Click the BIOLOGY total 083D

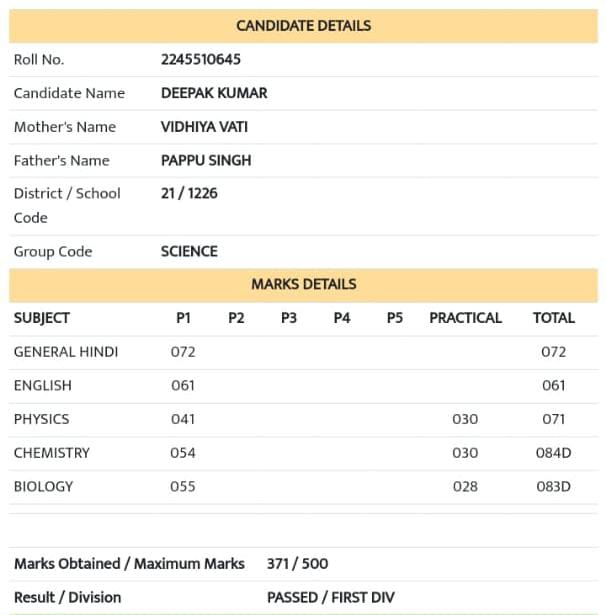[553, 487]
